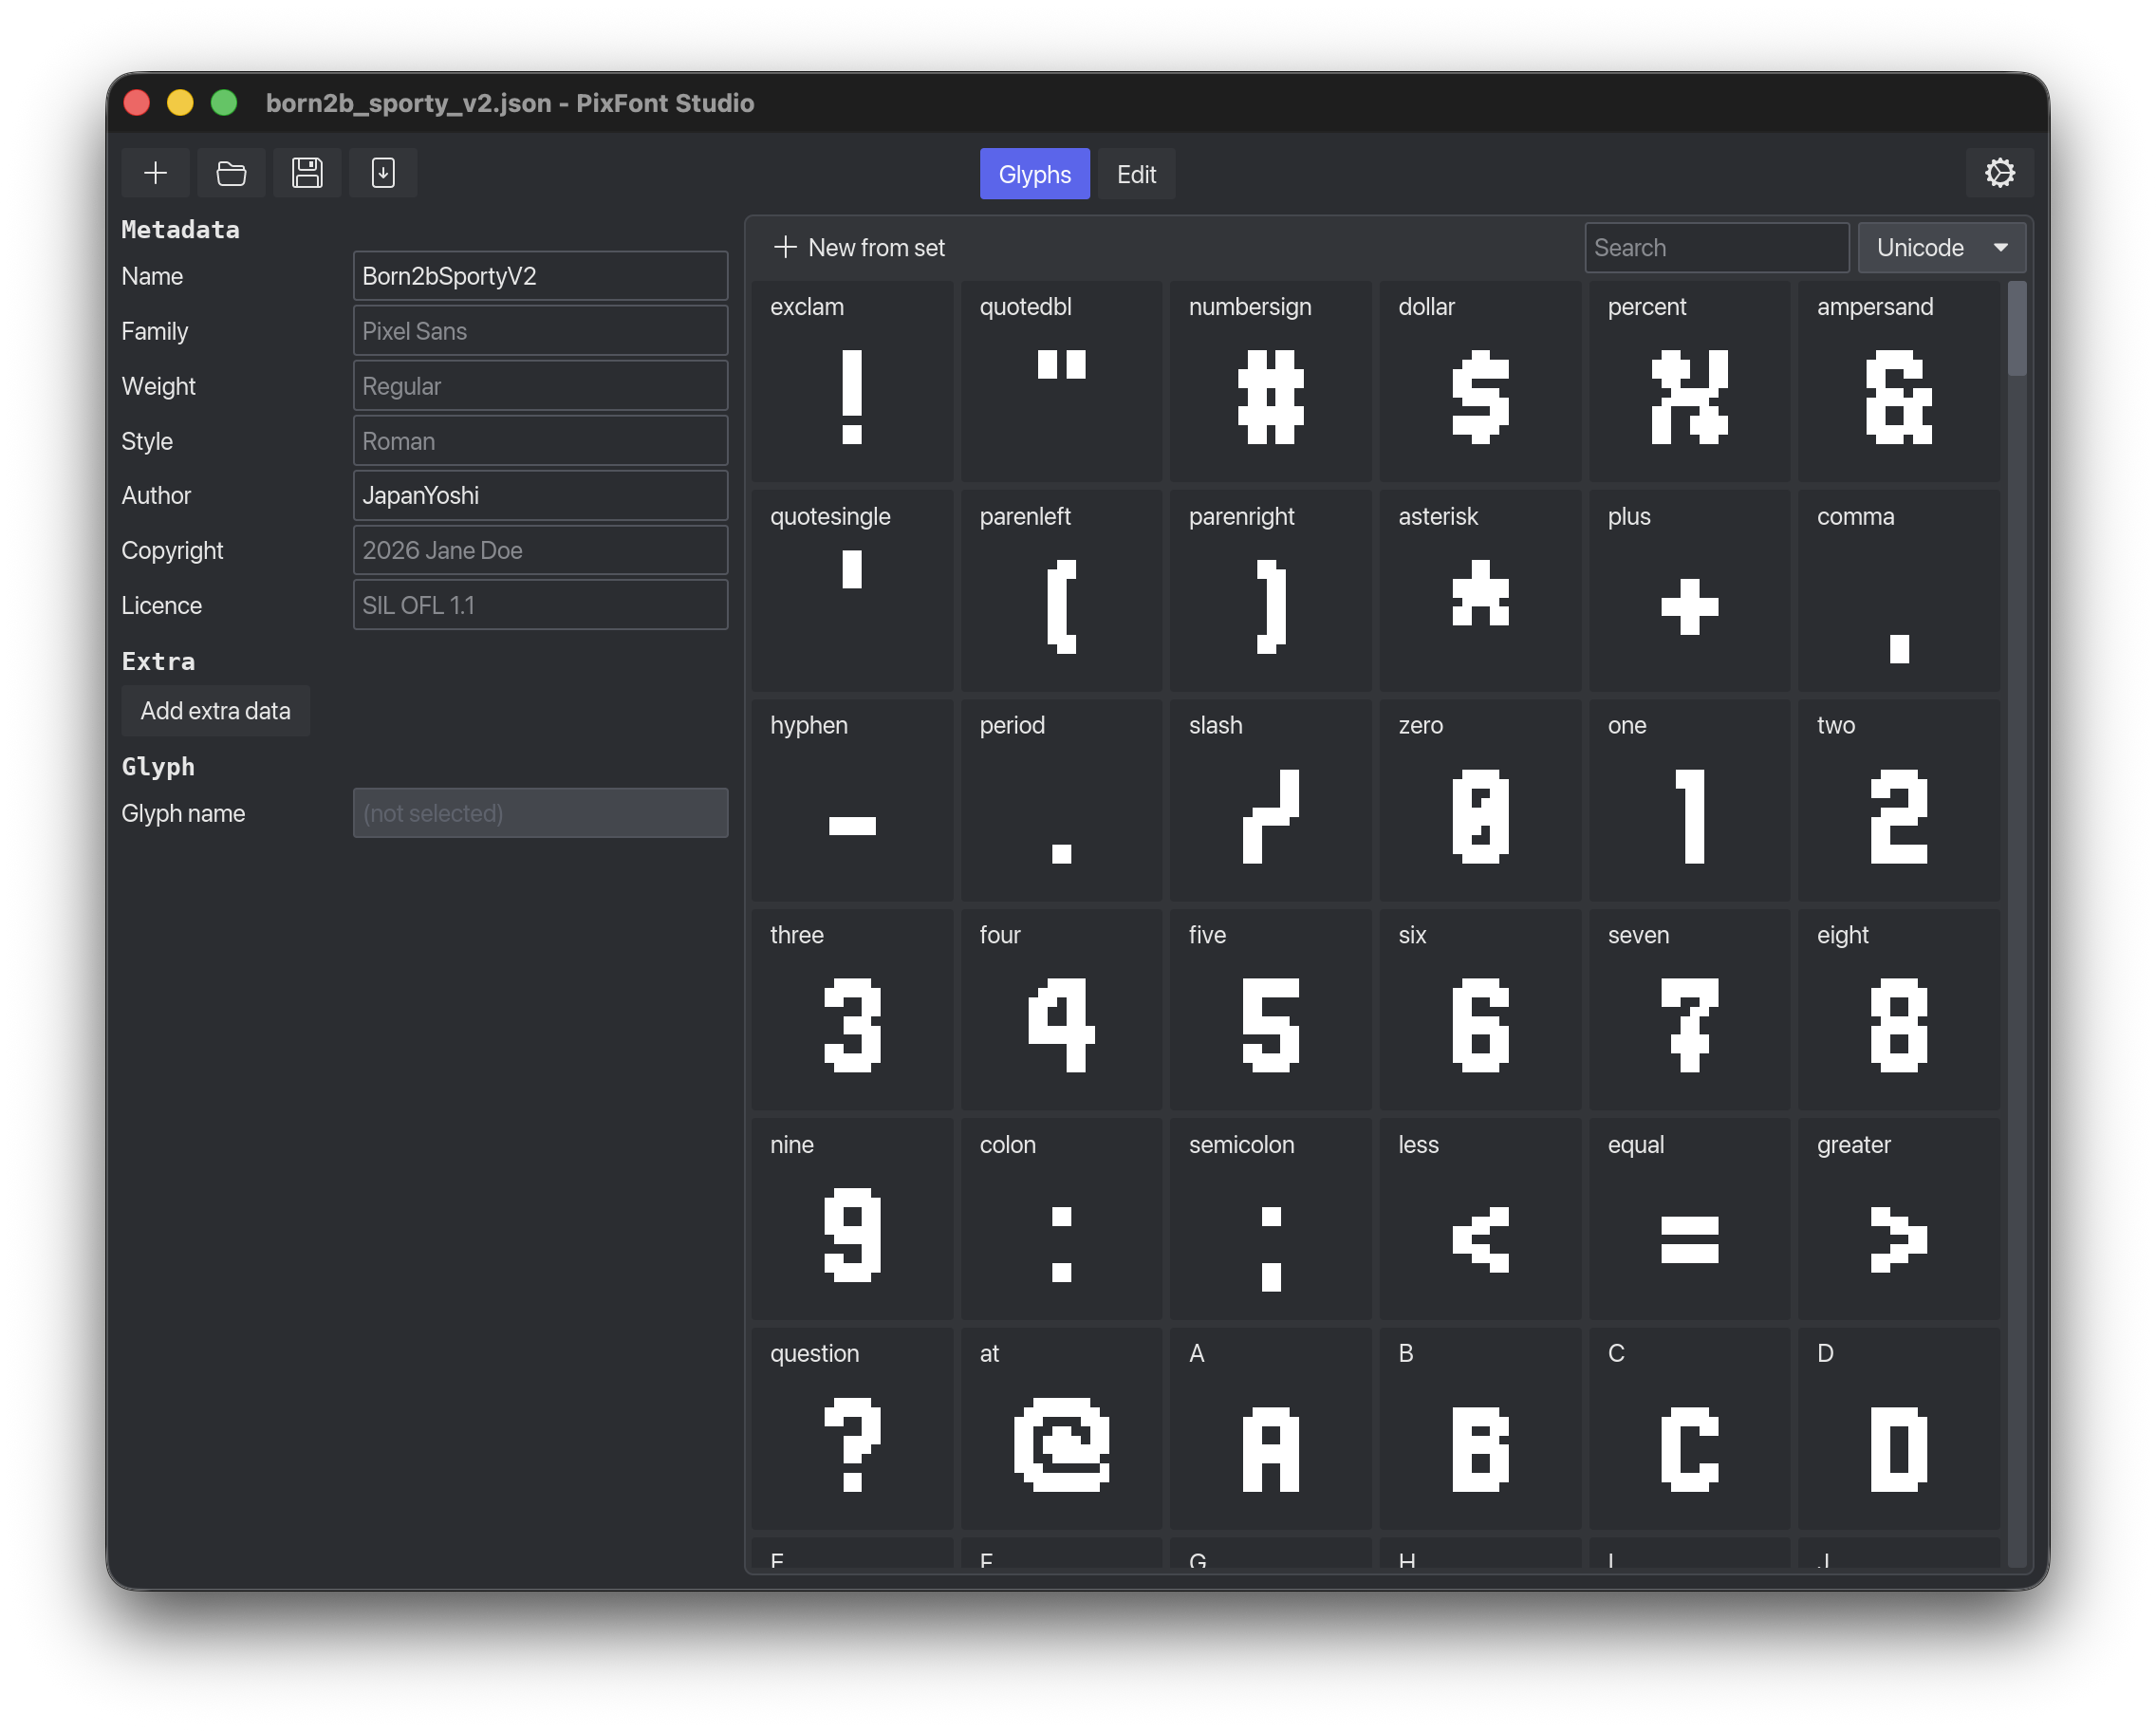The width and height of the screenshot is (2156, 1731).
Task: Select the quotesingle glyph tile
Action: click(852, 590)
